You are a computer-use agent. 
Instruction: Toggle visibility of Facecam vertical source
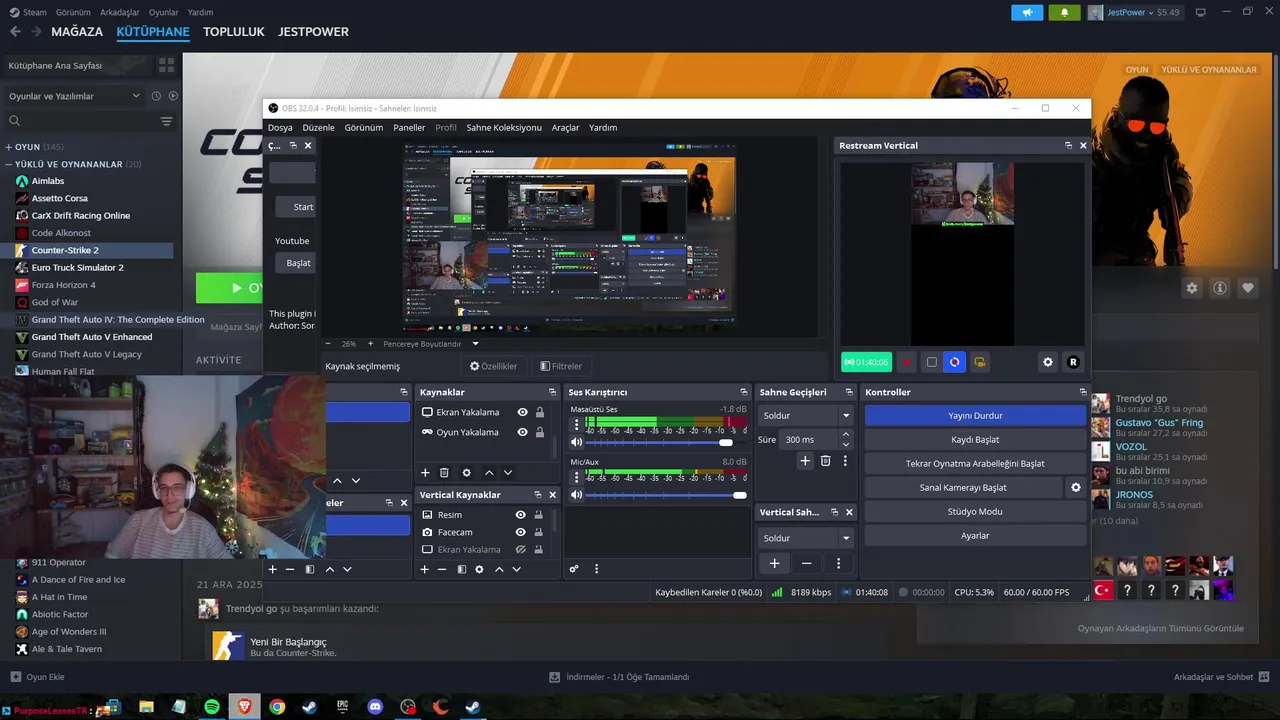click(x=520, y=532)
